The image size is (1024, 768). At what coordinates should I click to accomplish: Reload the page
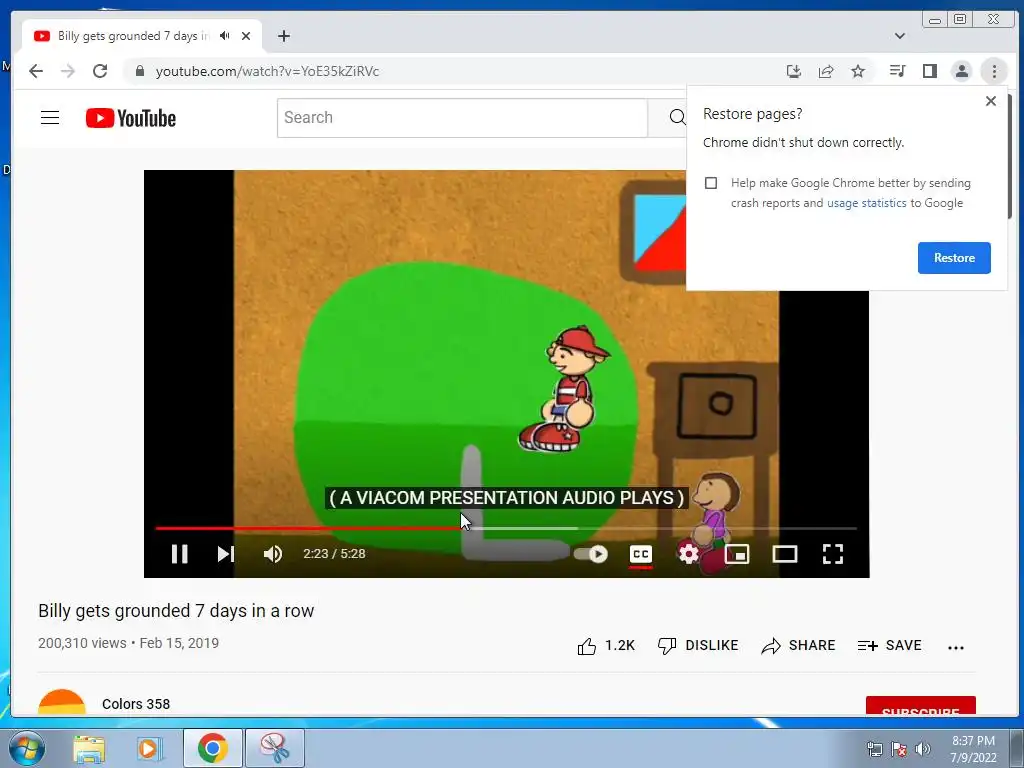click(100, 71)
